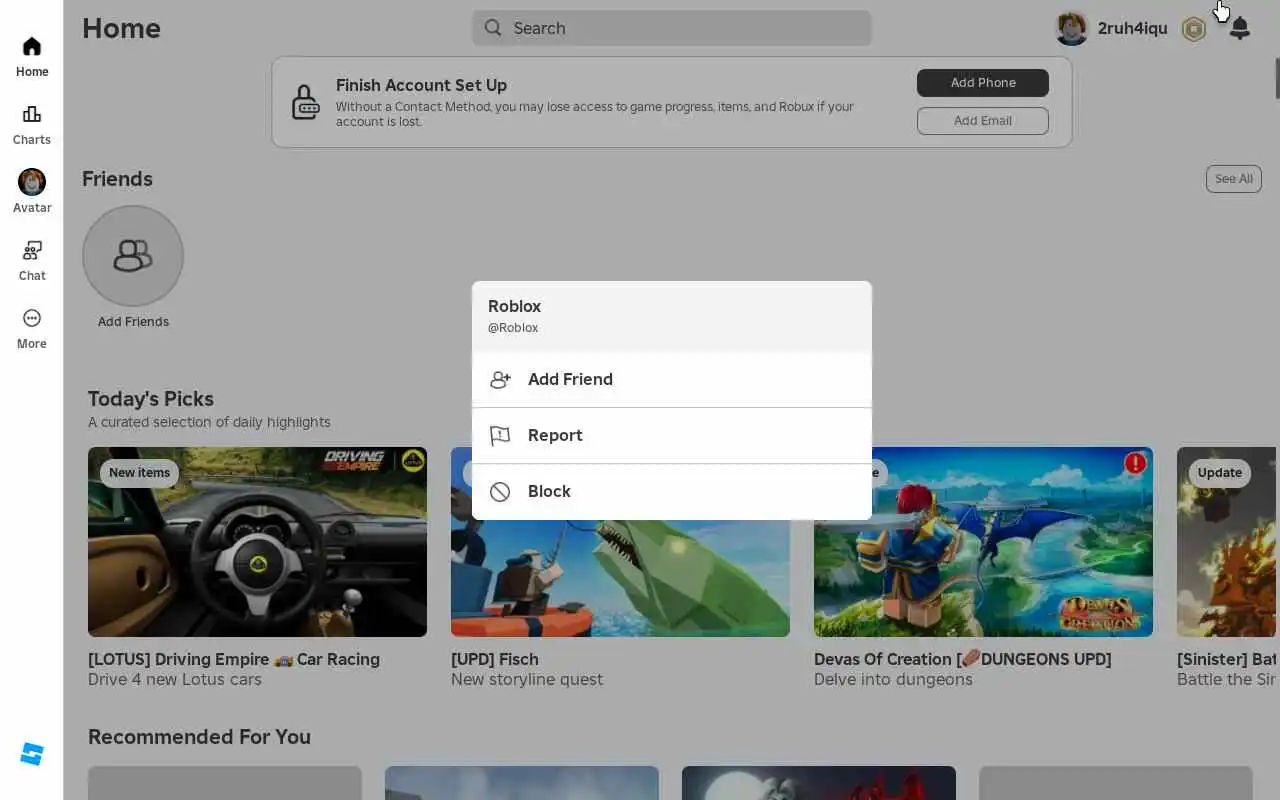Screen dimensions: 1280x800
Task: Open the 2ruh4iqu profile avatar picture
Action: pos(1071,28)
